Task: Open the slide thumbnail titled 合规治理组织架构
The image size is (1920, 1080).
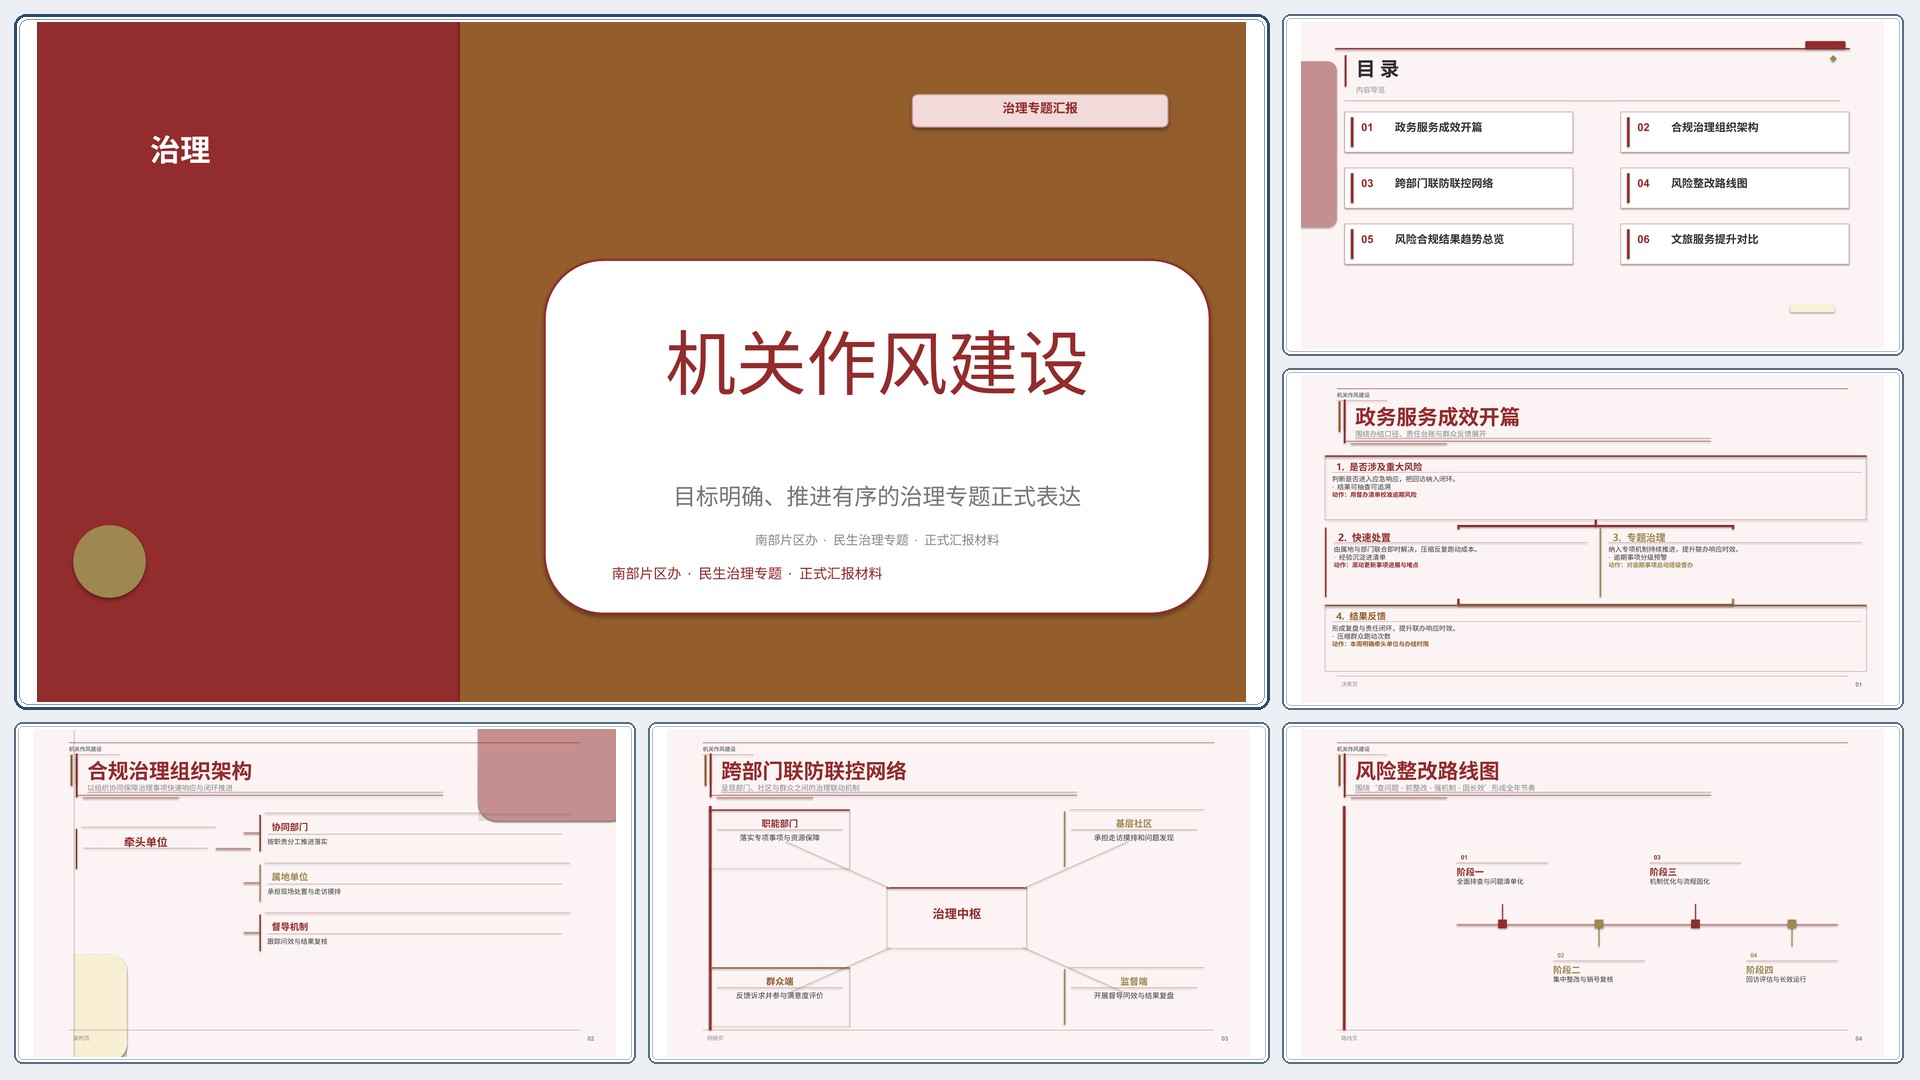Action: (x=325, y=893)
